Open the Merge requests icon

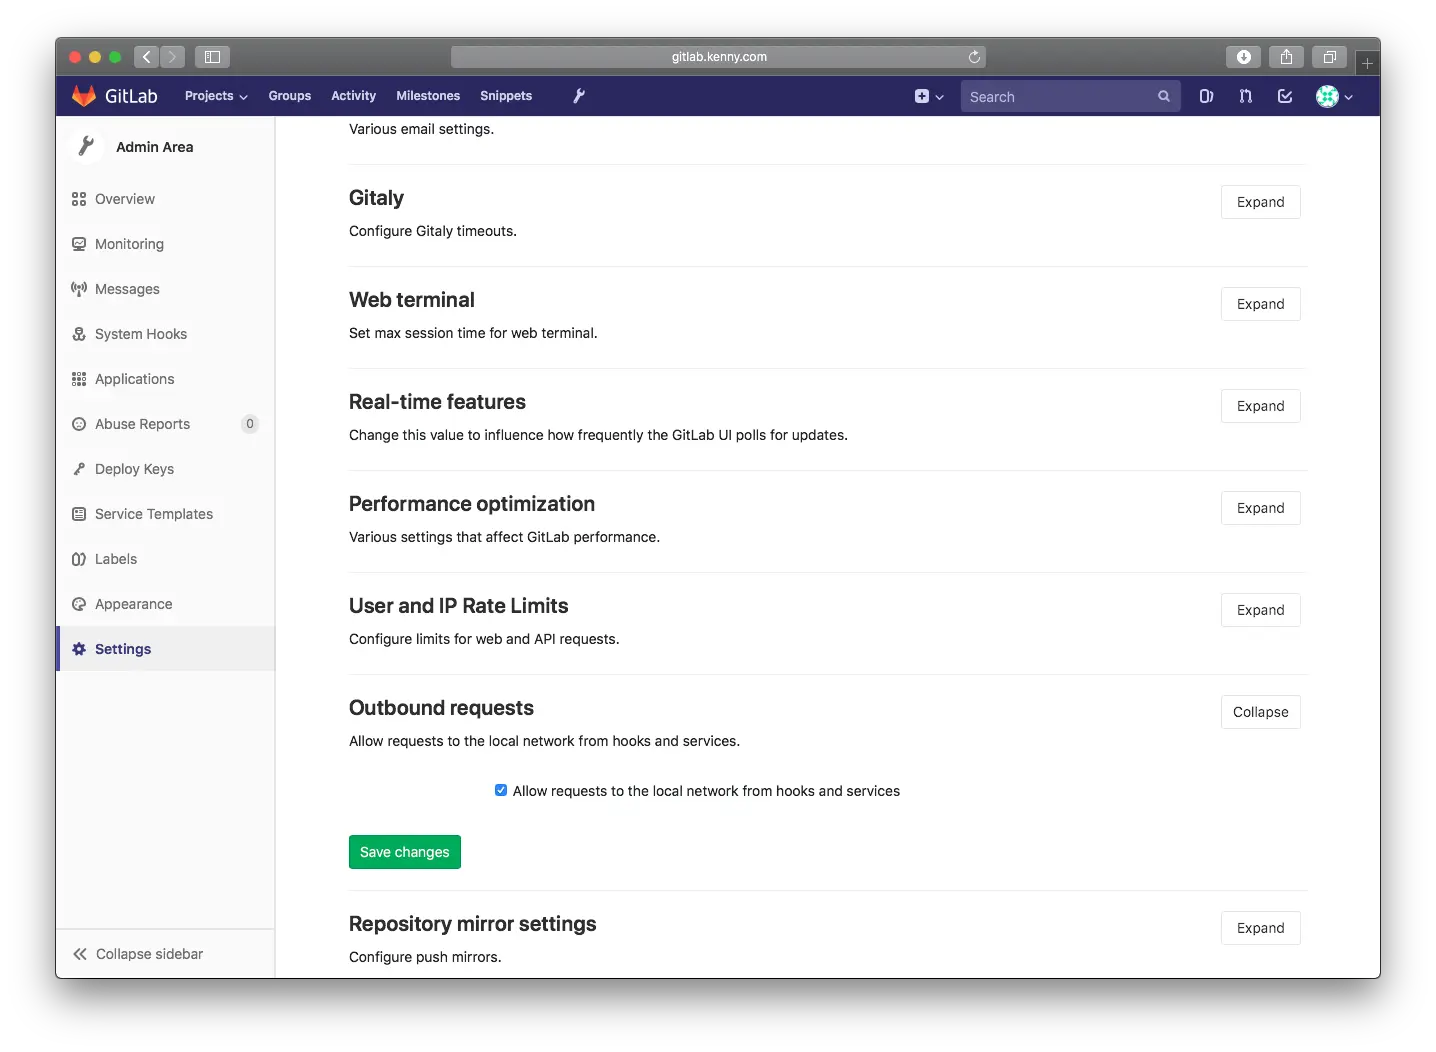(1246, 97)
